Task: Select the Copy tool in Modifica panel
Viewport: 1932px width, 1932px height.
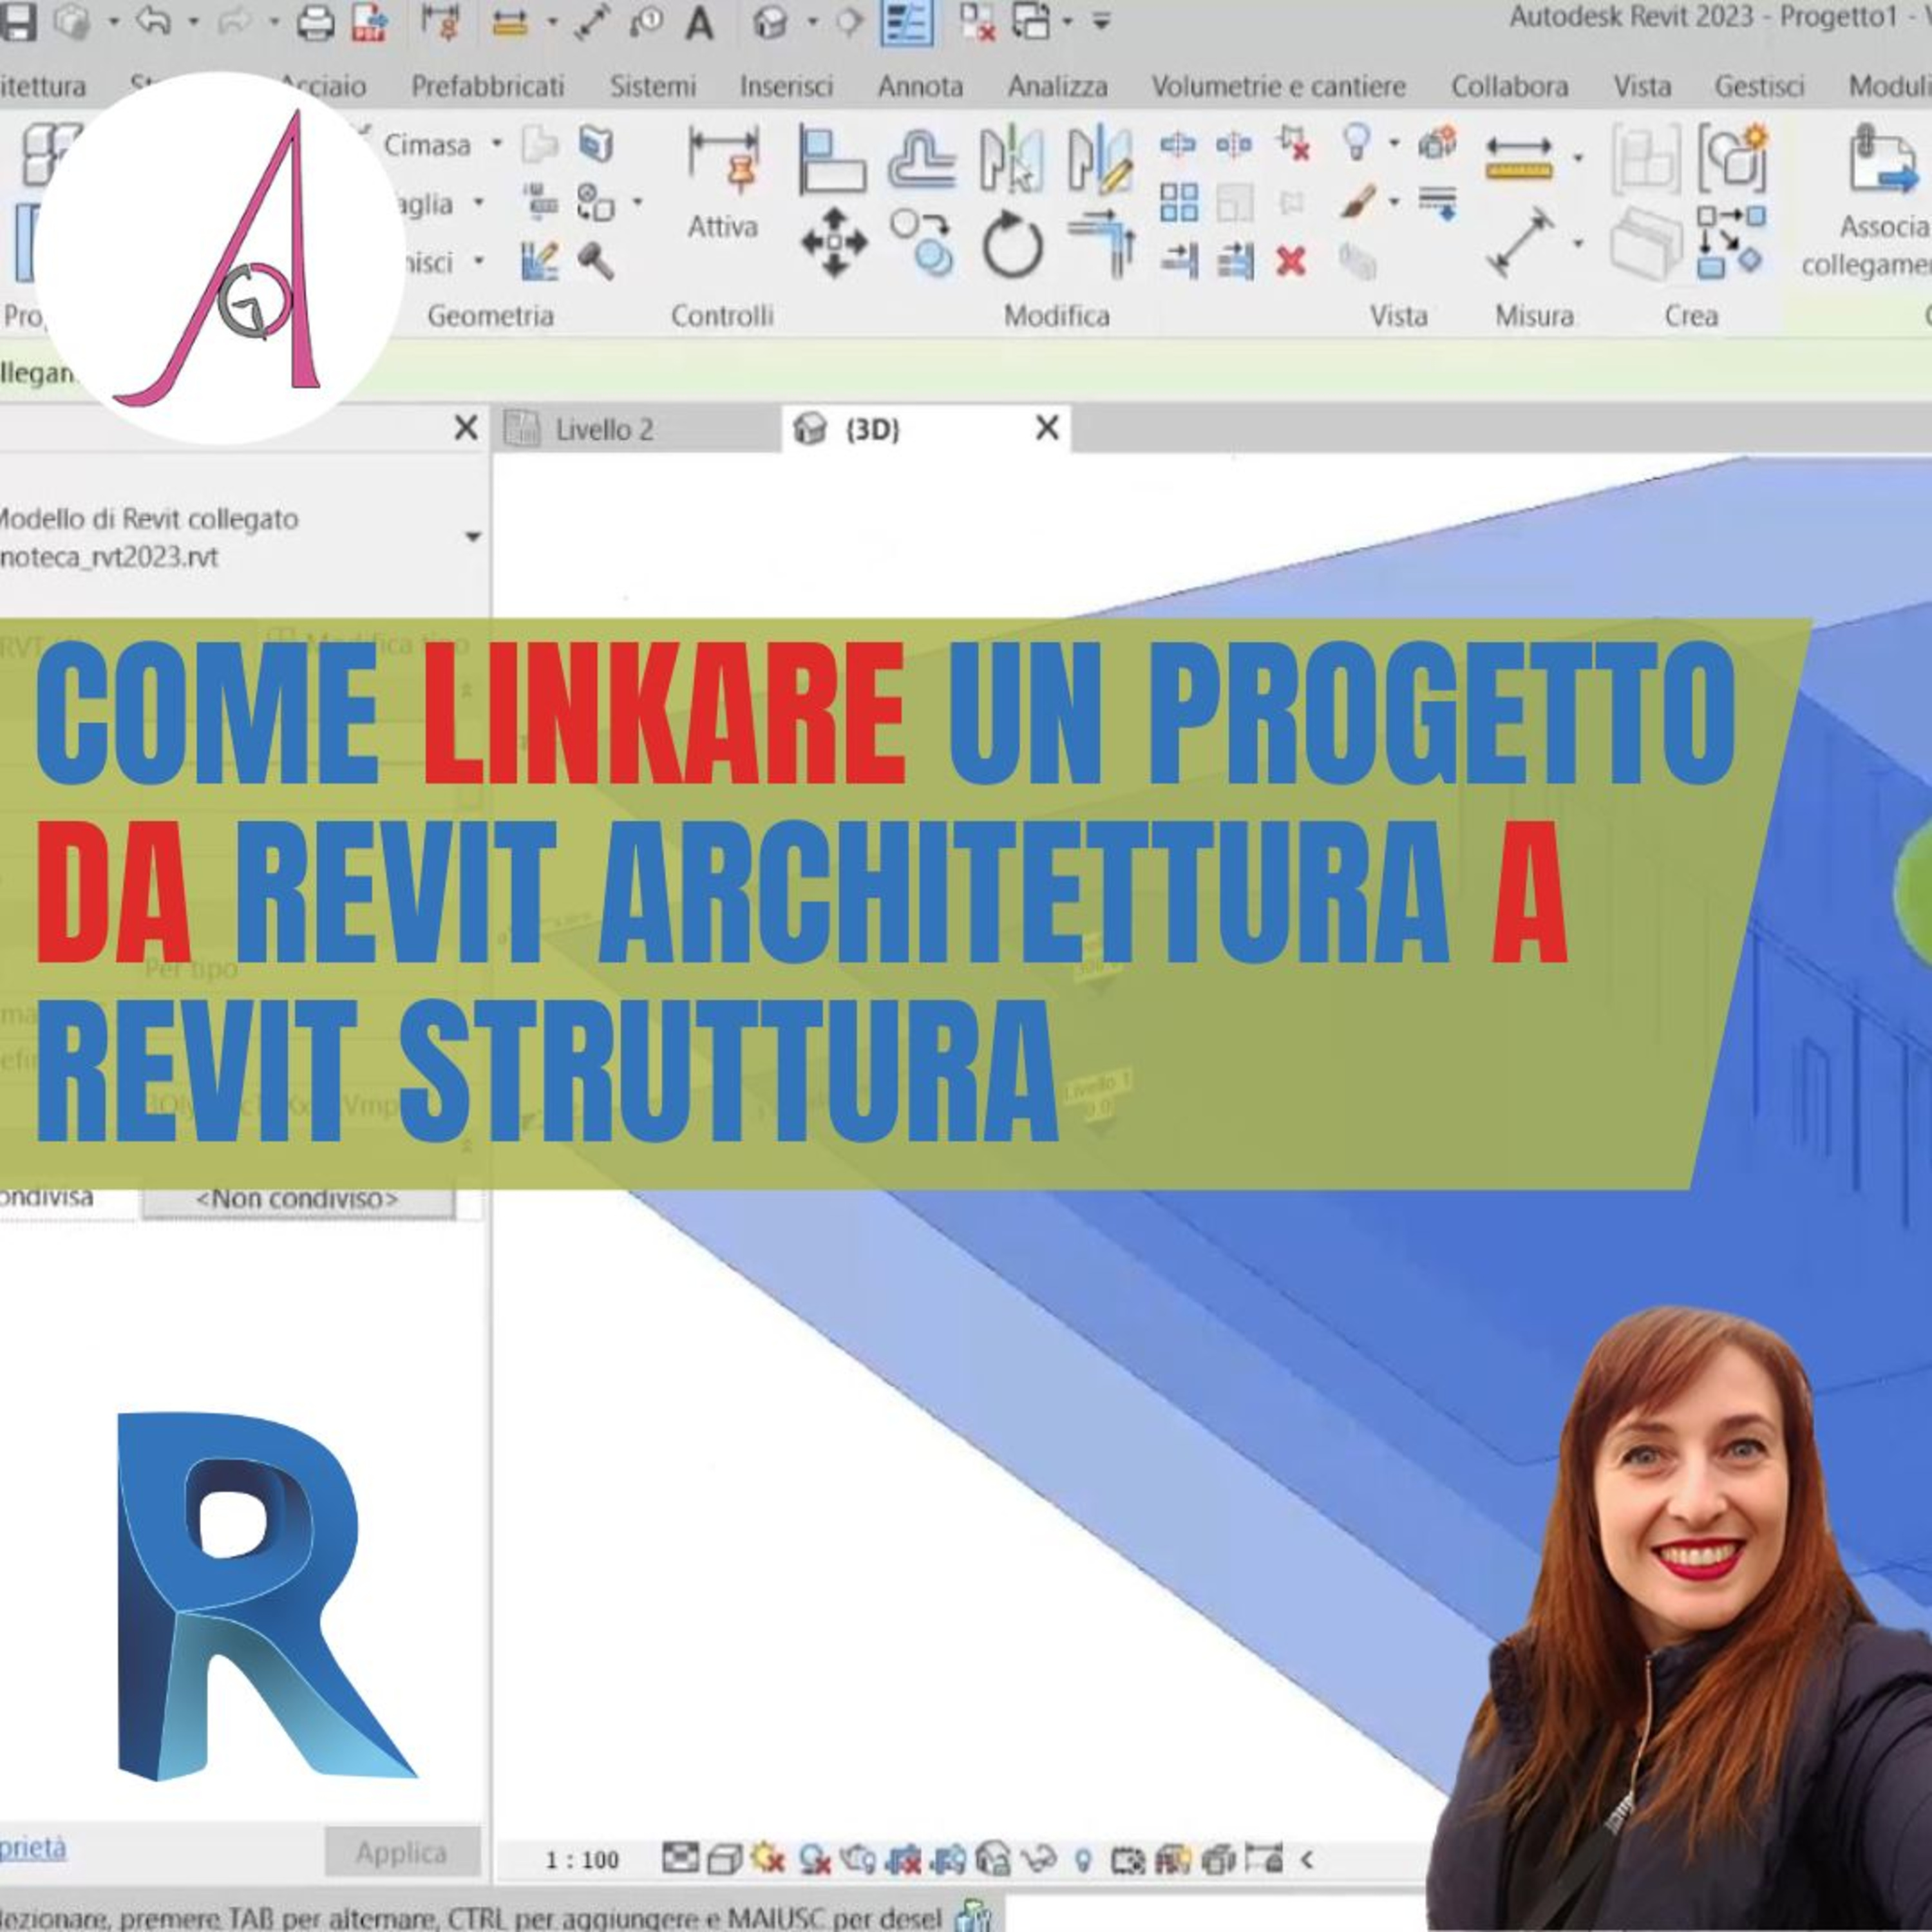Action: click(x=922, y=243)
